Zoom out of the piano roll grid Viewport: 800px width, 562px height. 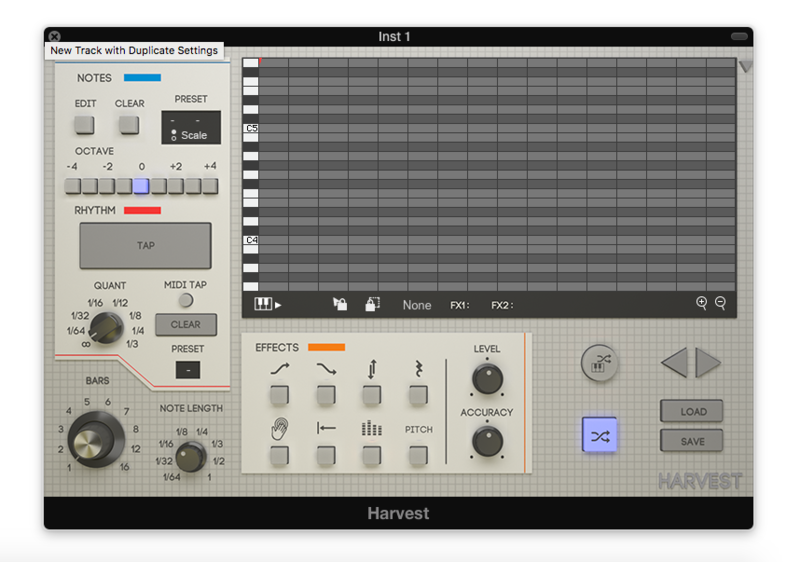click(x=720, y=303)
